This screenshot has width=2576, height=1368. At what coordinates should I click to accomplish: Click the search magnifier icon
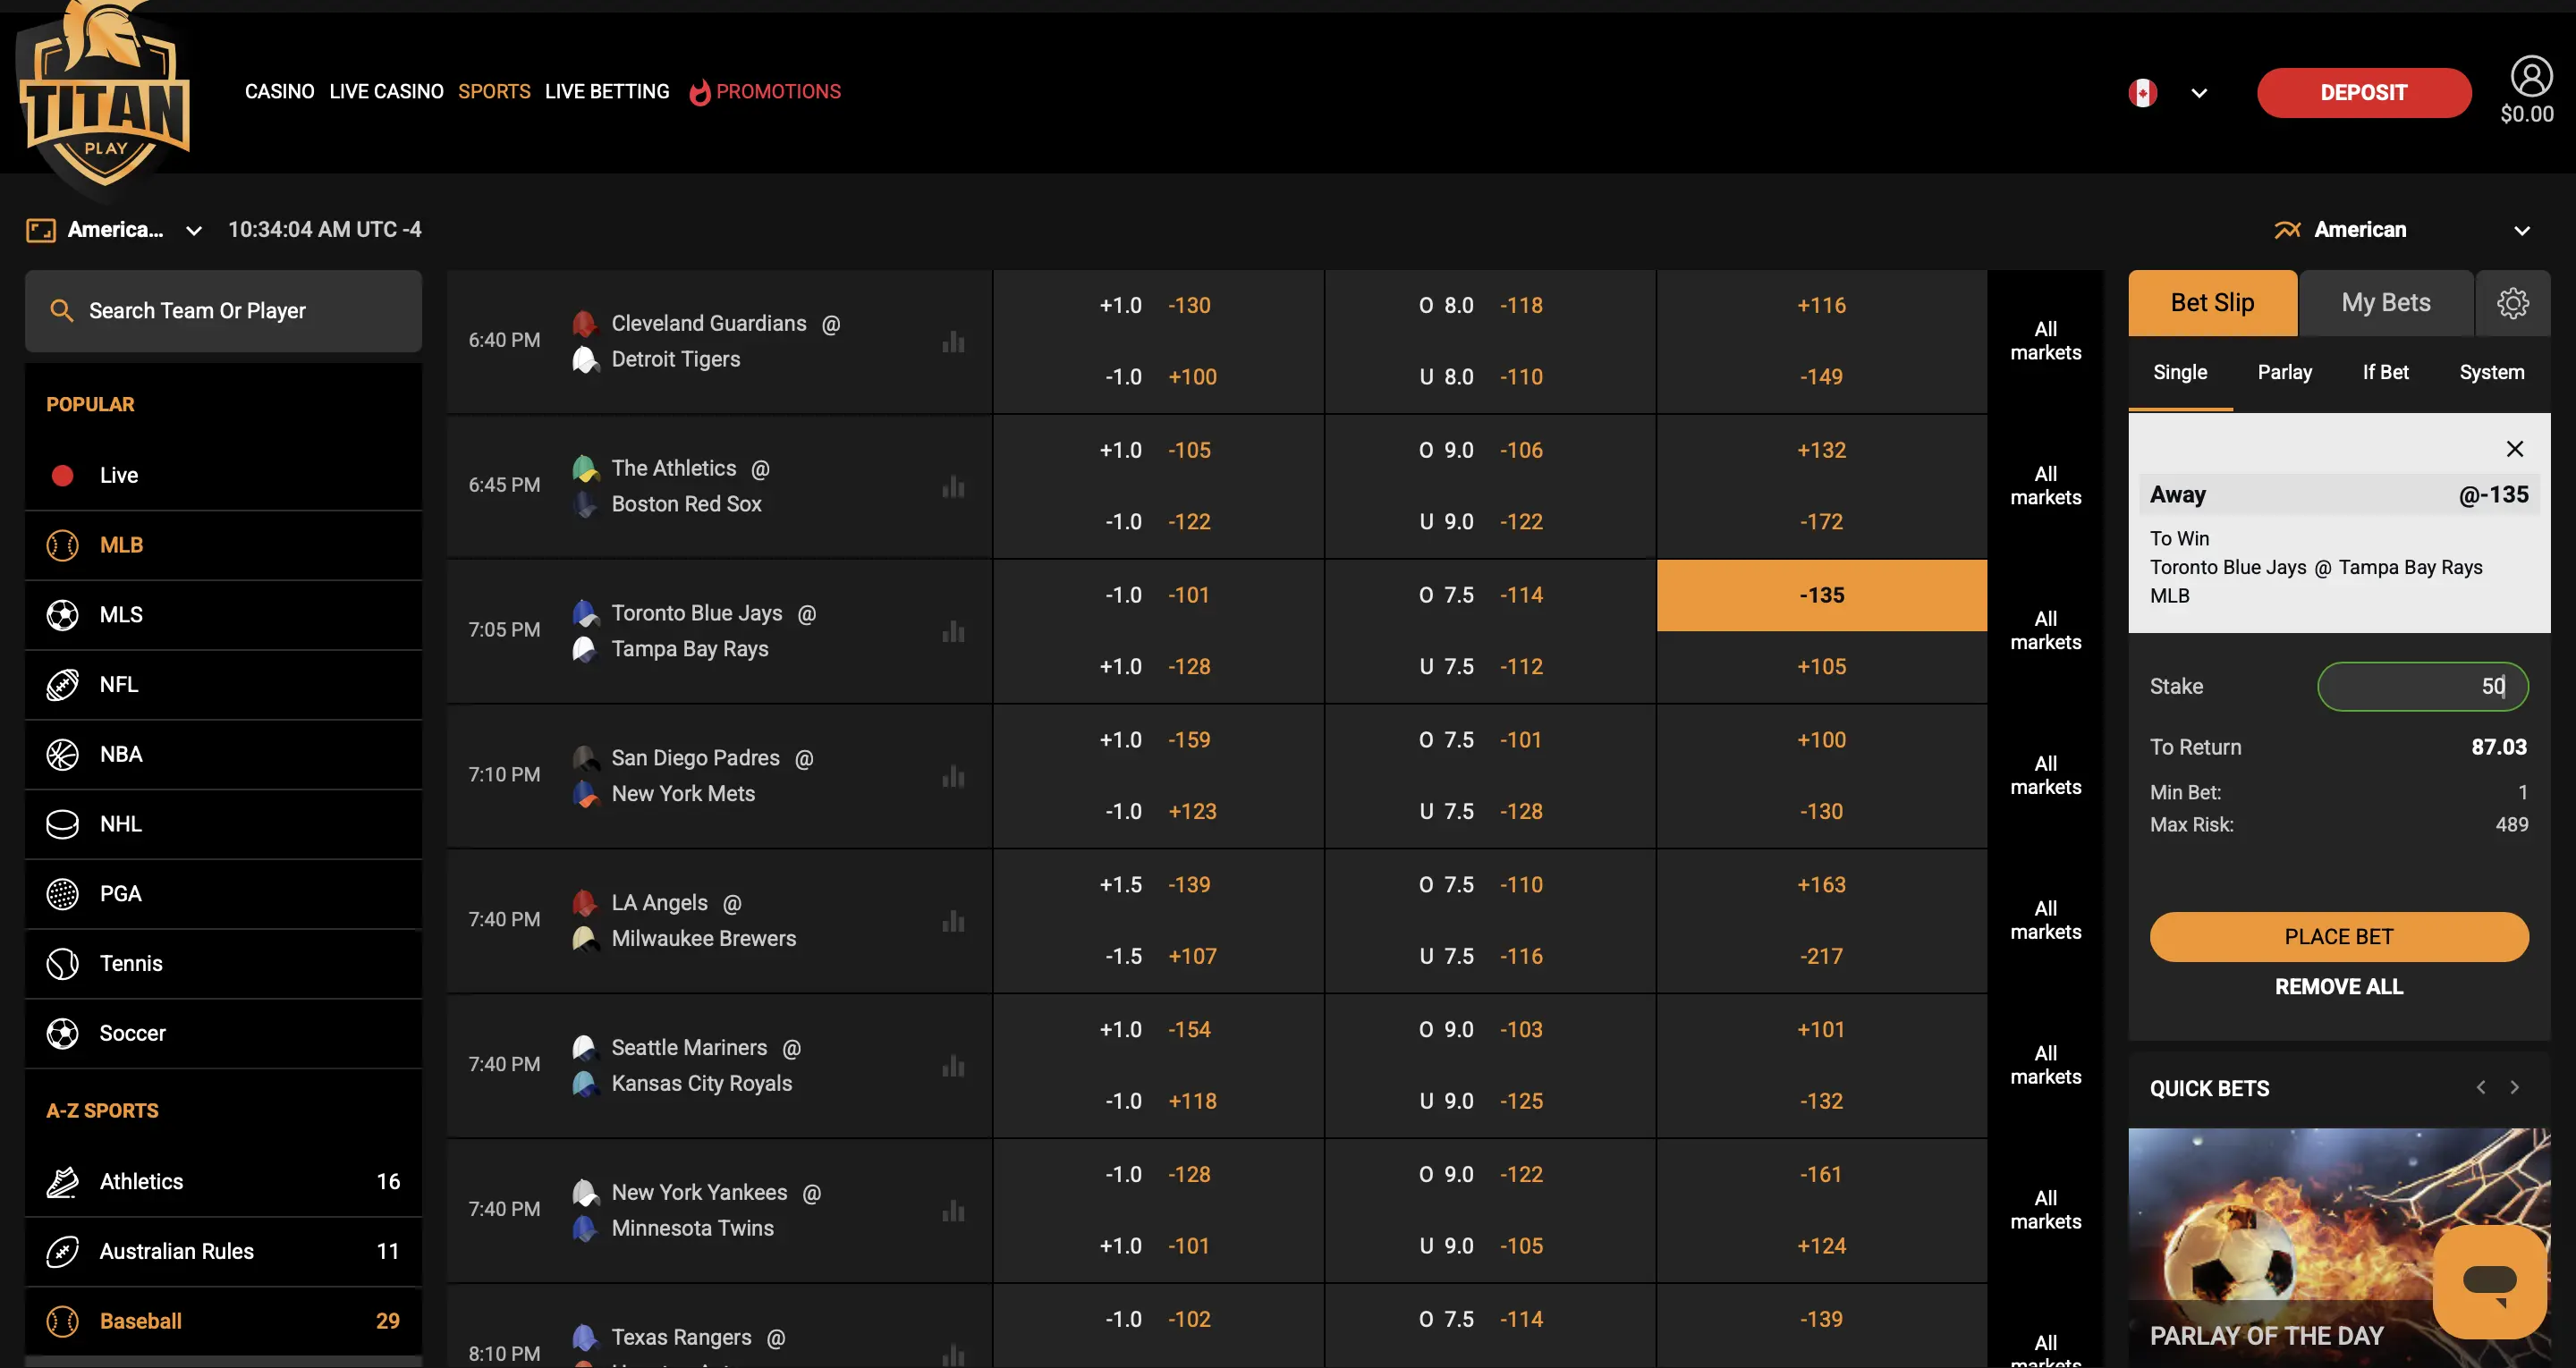click(62, 311)
